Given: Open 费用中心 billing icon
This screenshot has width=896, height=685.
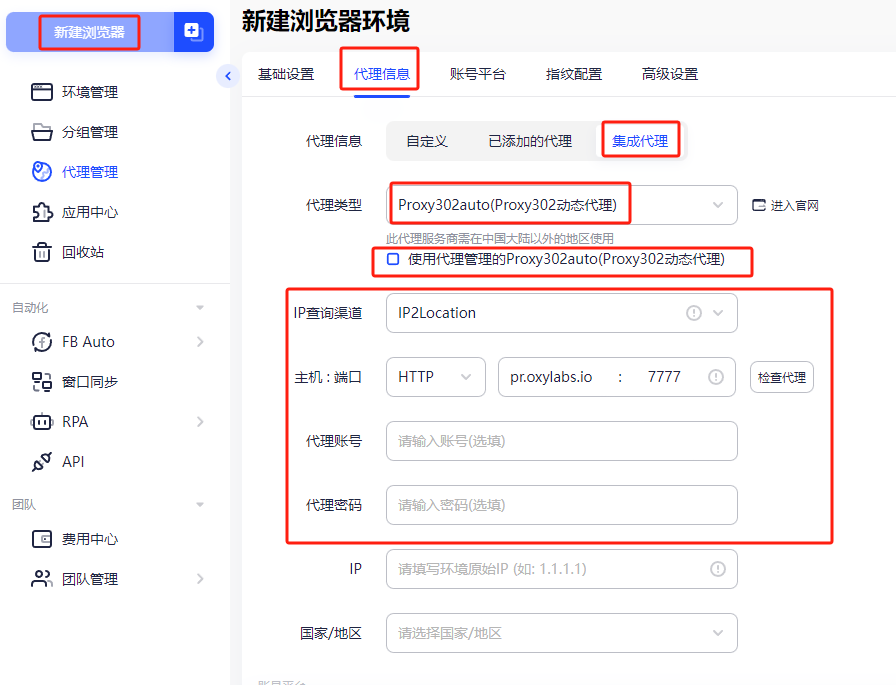Looking at the screenshot, I should pyautogui.click(x=42, y=541).
